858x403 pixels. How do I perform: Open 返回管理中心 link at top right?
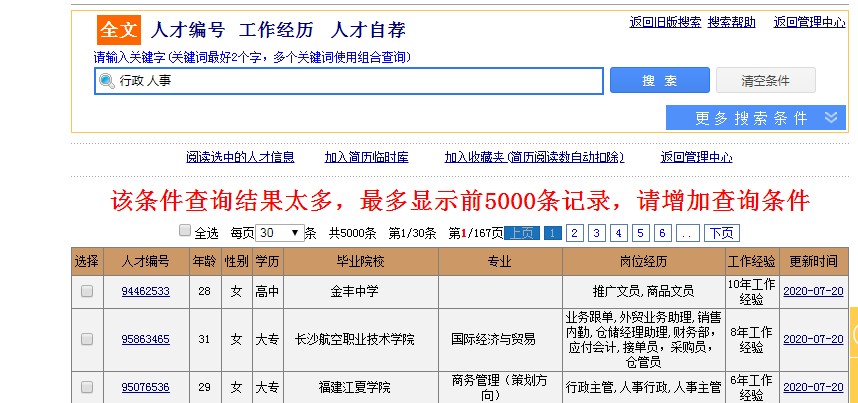pos(809,22)
